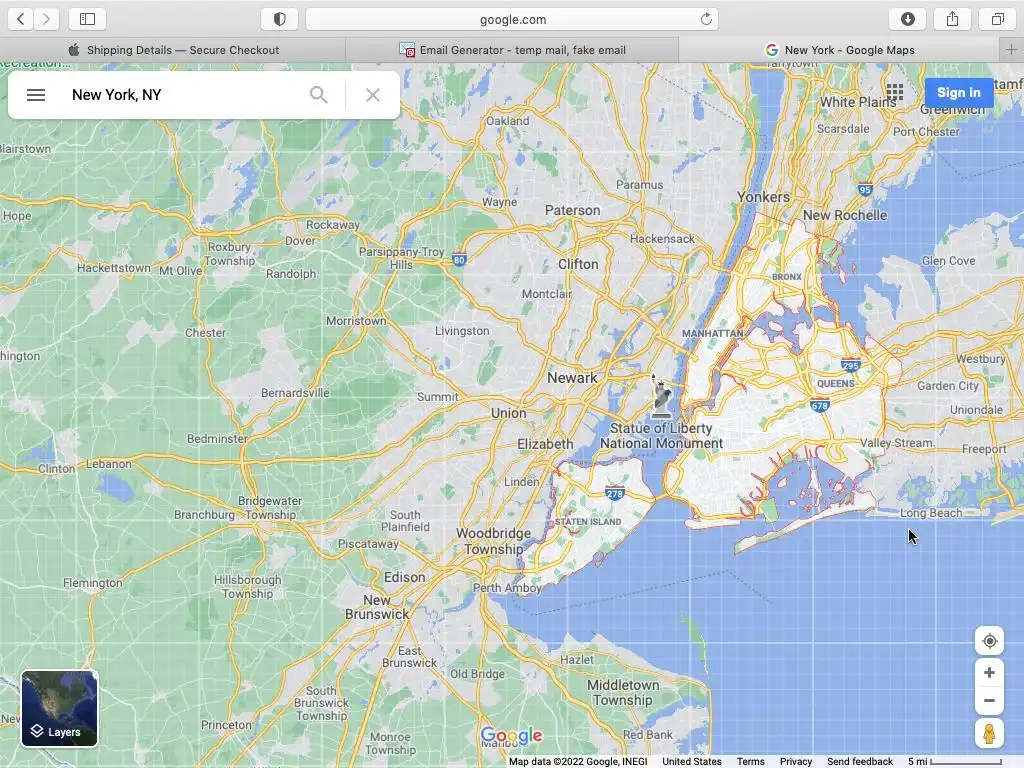Click the Elizabeth city label
Screen dimensions: 1024x768
[x=545, y=444]
